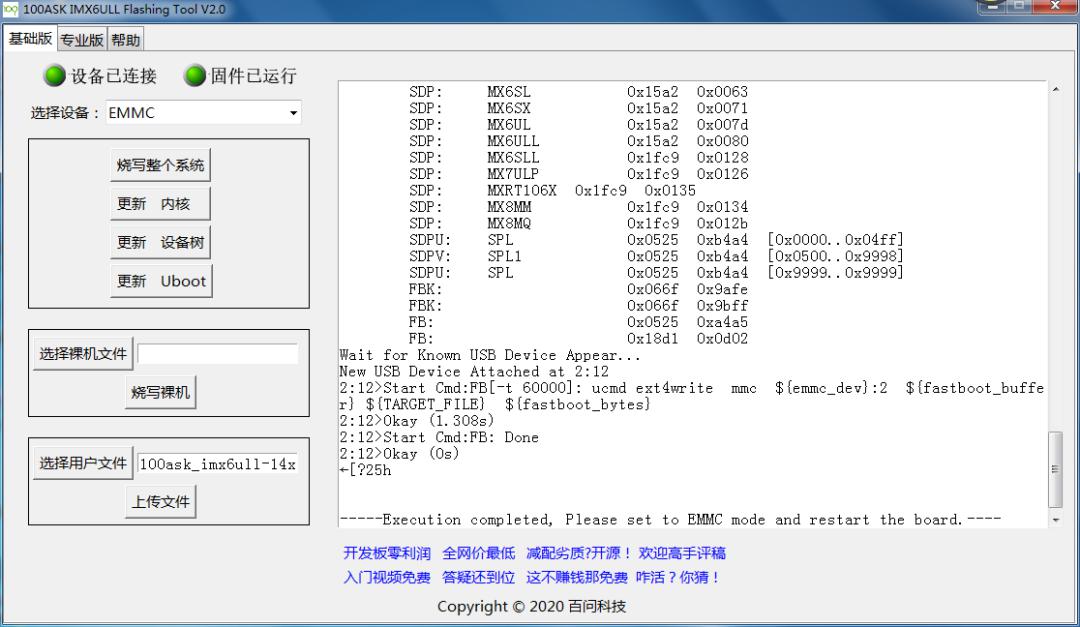Click the 选择用户文件 button
Viewport: 1080px width, 627px height.
(83, 463)
